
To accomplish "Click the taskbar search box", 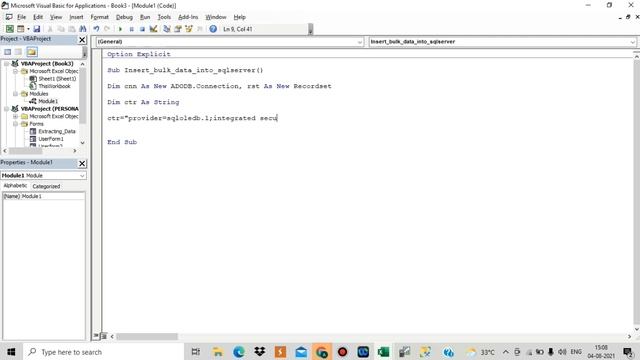I will coord(103,352).
